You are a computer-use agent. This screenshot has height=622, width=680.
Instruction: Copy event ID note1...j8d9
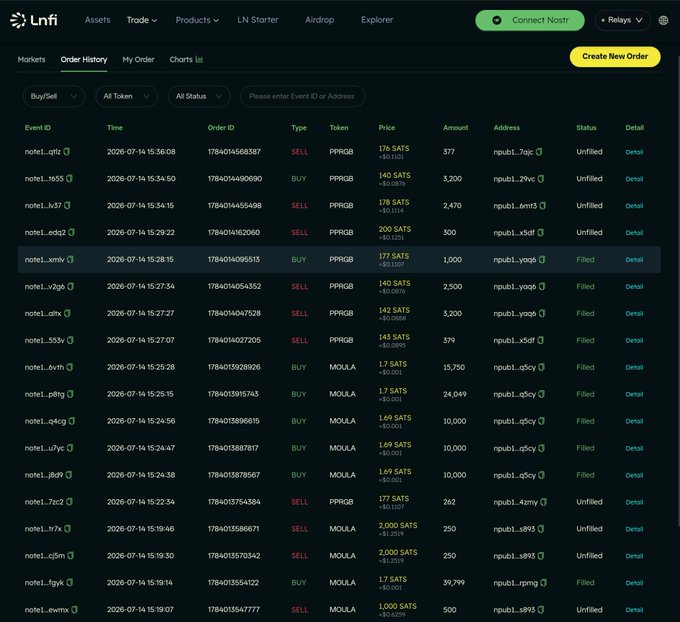[x=69, y=475]
